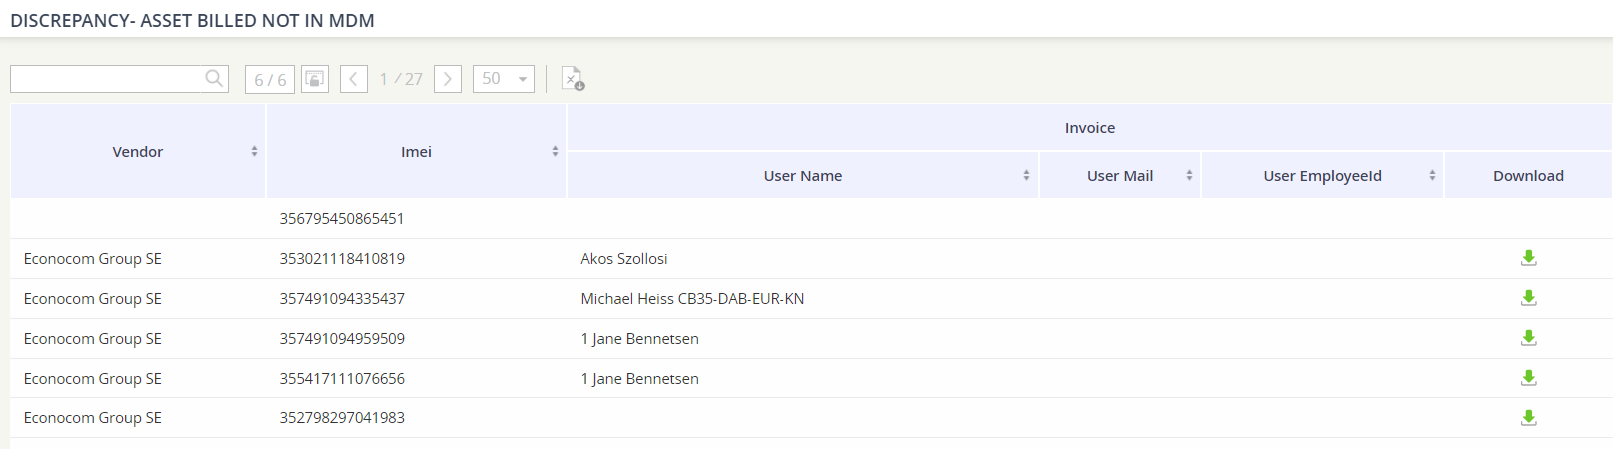Sort by Imei column

coord(555,151)
